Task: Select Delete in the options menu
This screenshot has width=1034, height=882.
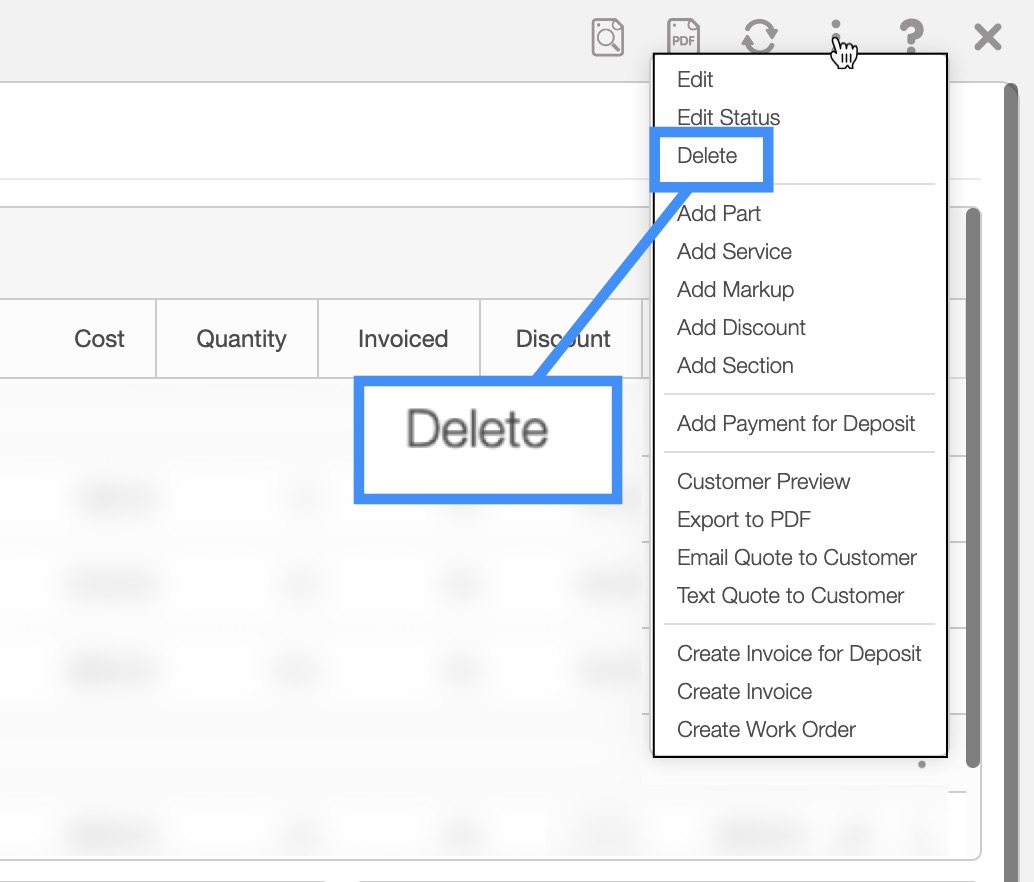Action: tap(707, 156)
